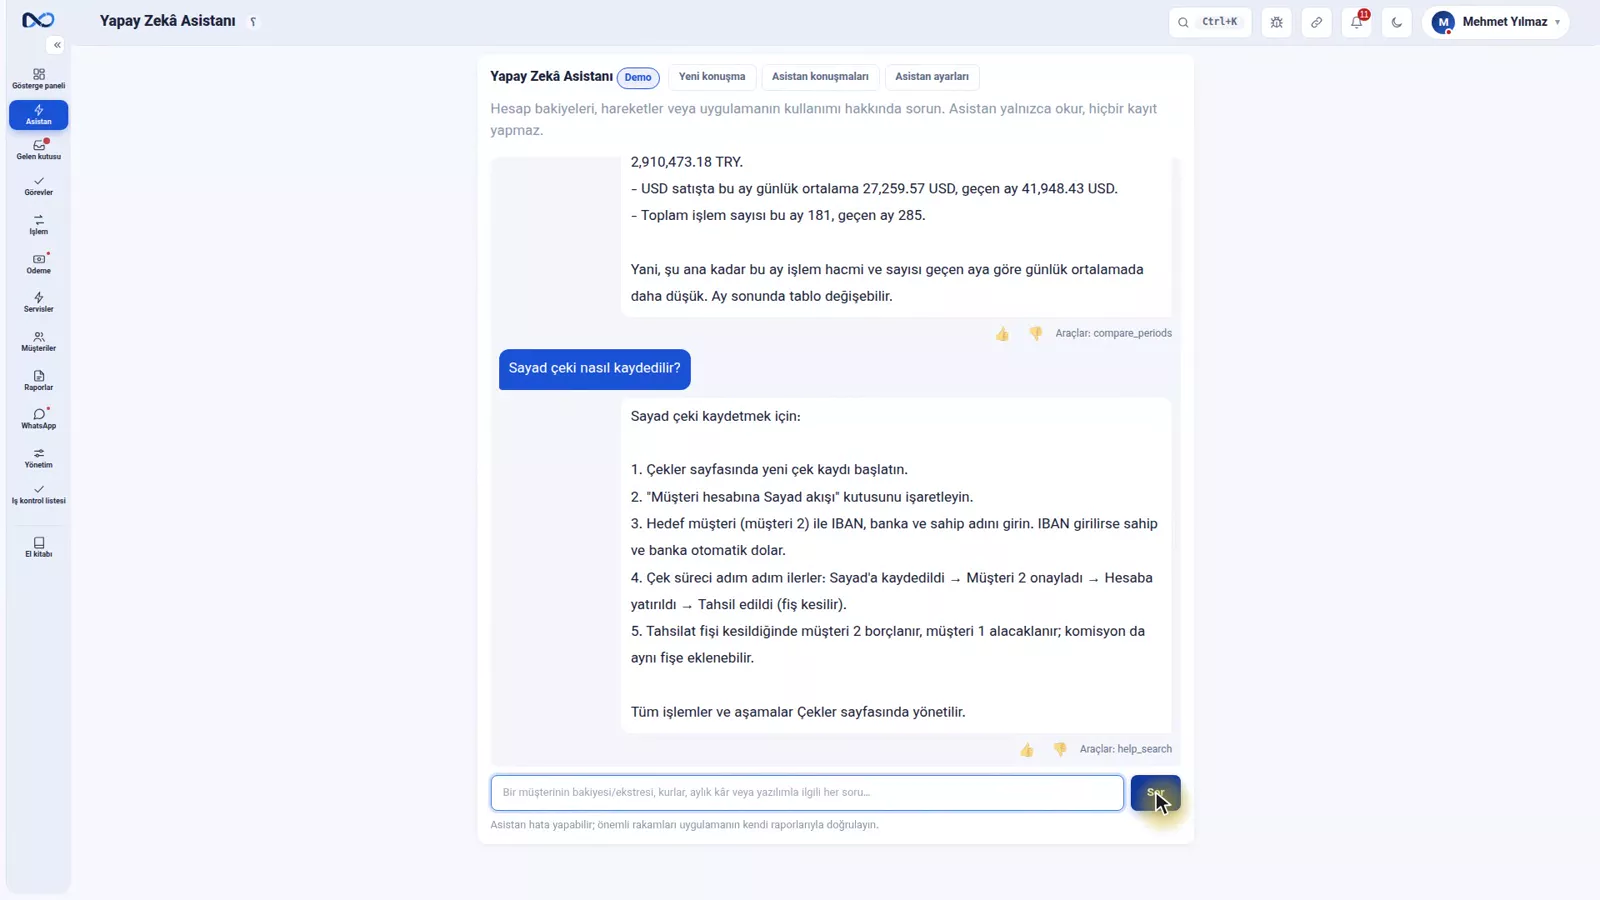This screenshot has width=1600, height=900.
Task: Open Müşteriler customers page
Action: click(39, 342)
